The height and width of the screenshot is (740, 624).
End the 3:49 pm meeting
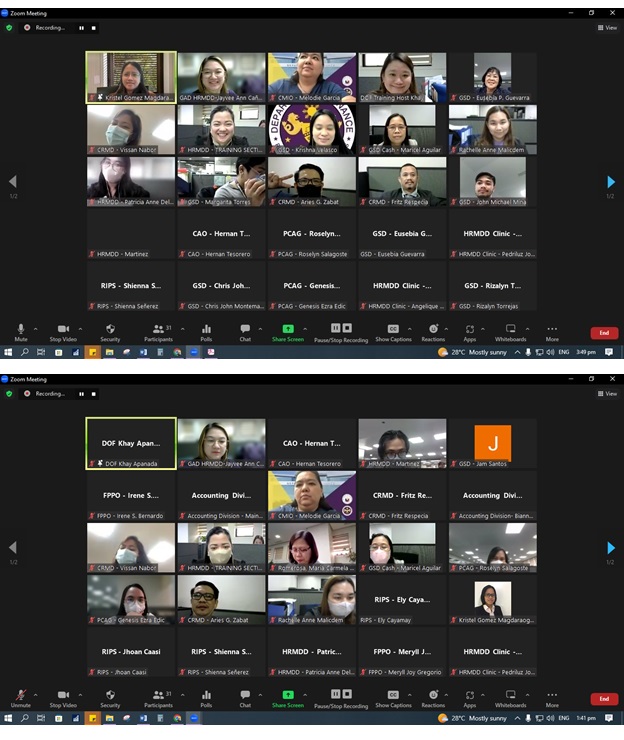point(604,333)
